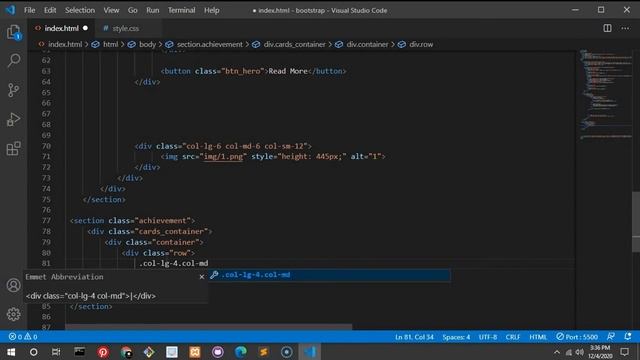This screenshot has width=640, height=360.
Task: Accept the .col-lg-4.col-md Emmet suggestion
Action: pos(329,275)
